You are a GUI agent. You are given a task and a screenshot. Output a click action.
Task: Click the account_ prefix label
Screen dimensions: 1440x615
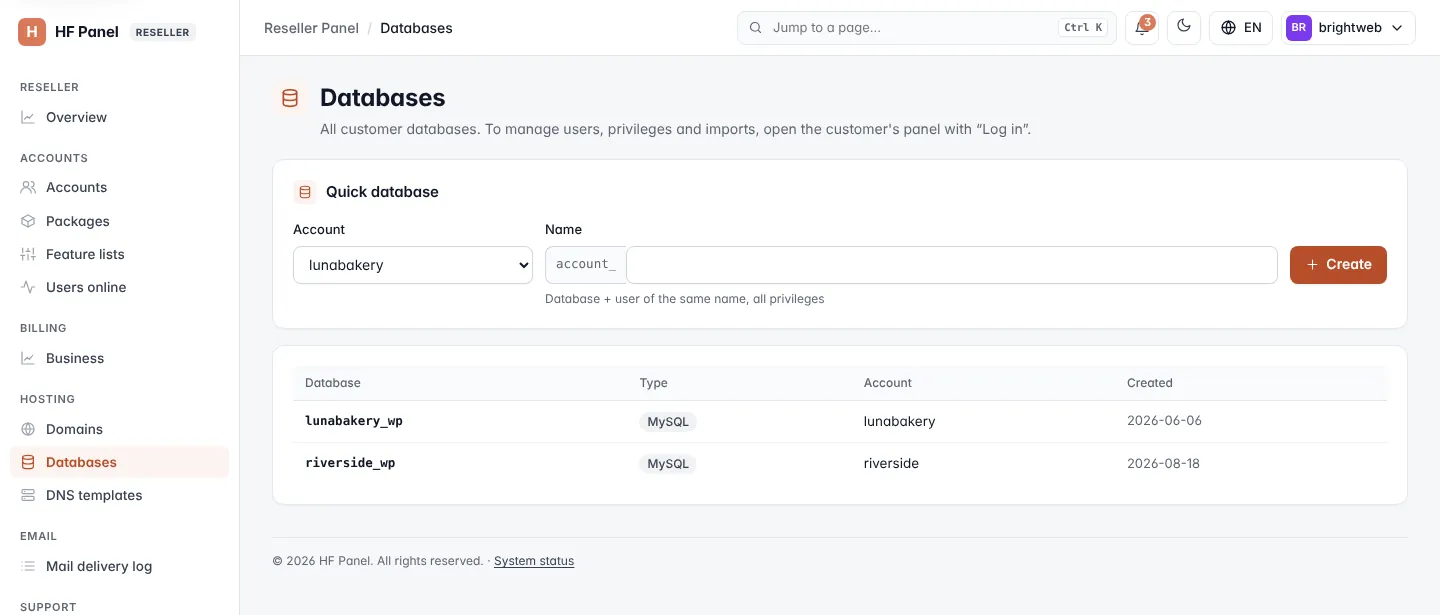[x=586, y=265]
